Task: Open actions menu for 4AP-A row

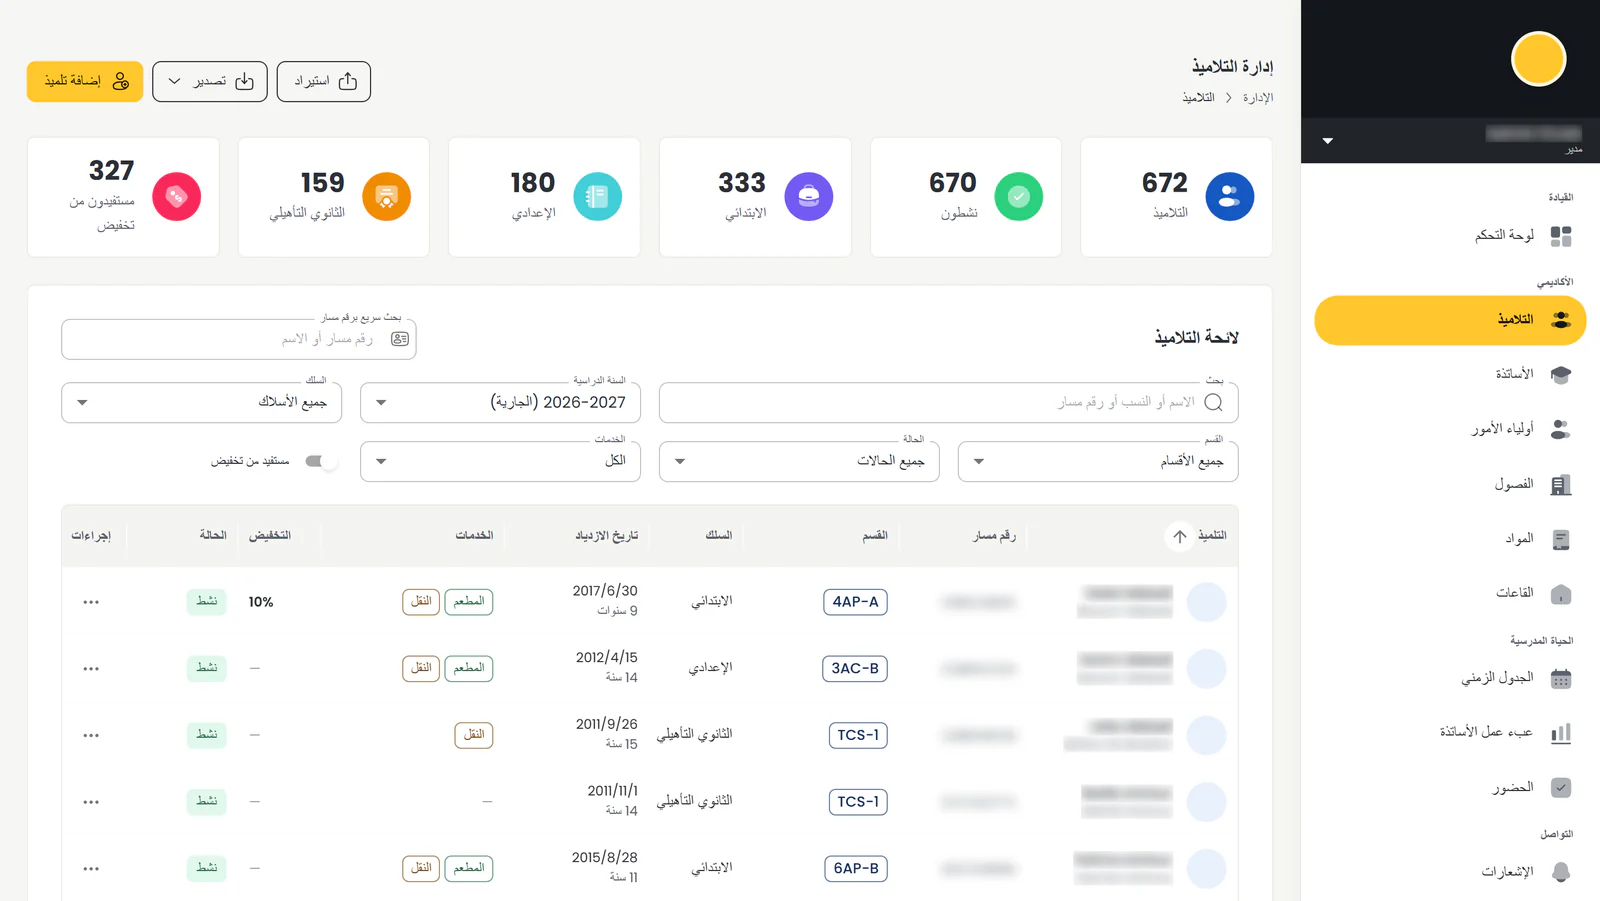Action: pyautogui.click(x=91, y=602)
